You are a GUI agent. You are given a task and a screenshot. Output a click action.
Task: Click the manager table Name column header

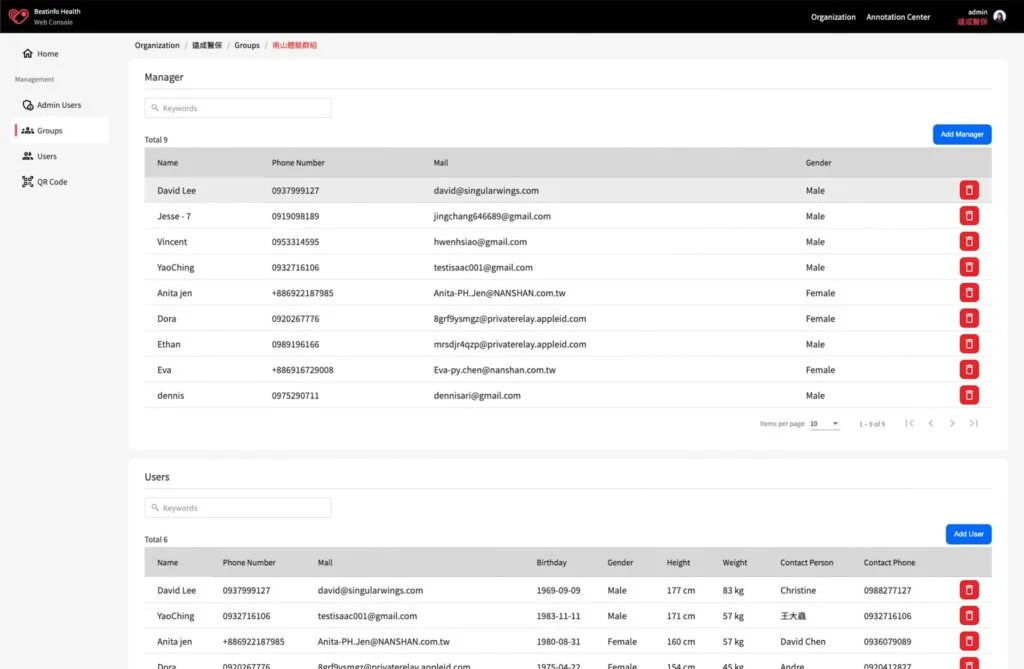pos(167,163)
